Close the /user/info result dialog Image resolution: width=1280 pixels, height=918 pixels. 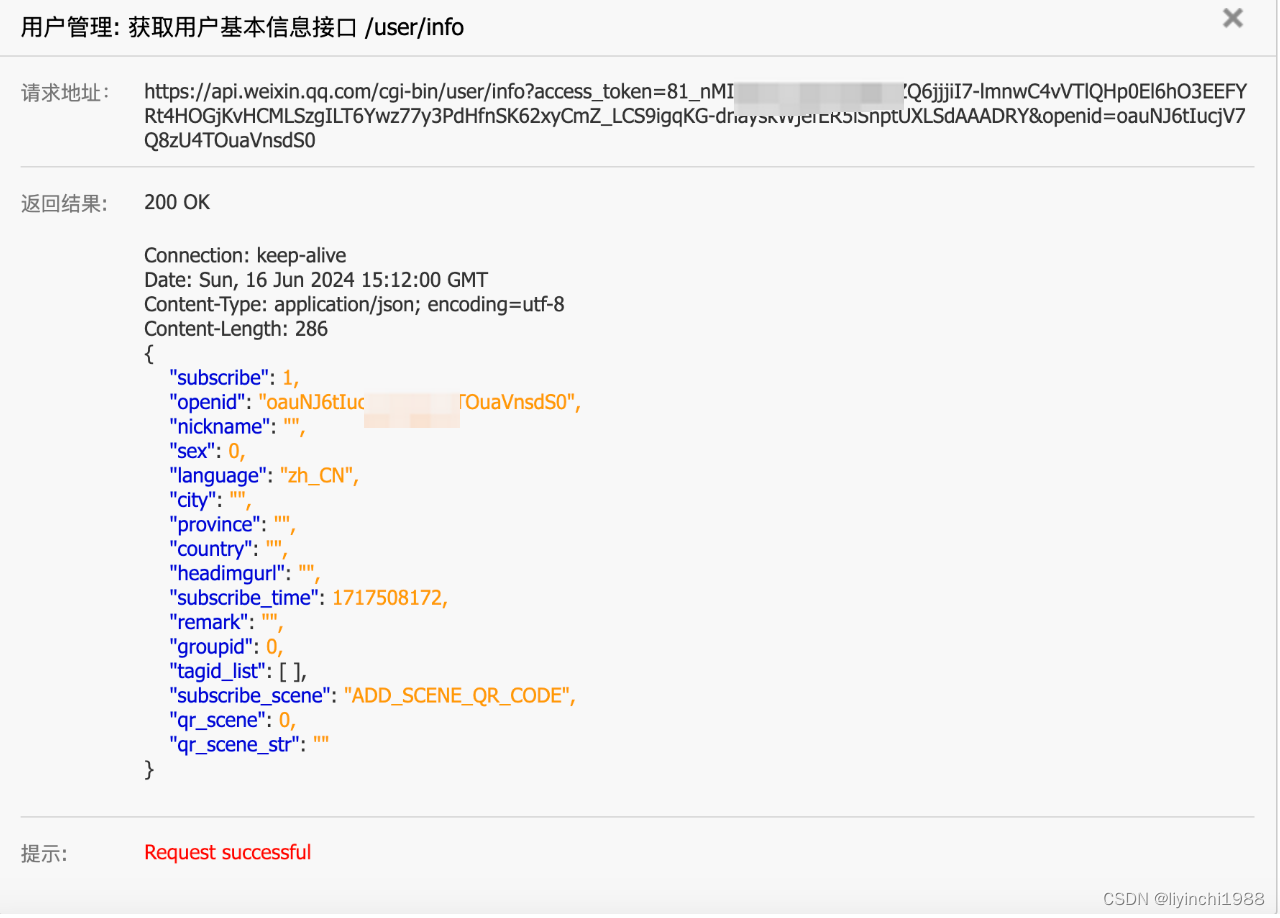(x=1233, y=18)
